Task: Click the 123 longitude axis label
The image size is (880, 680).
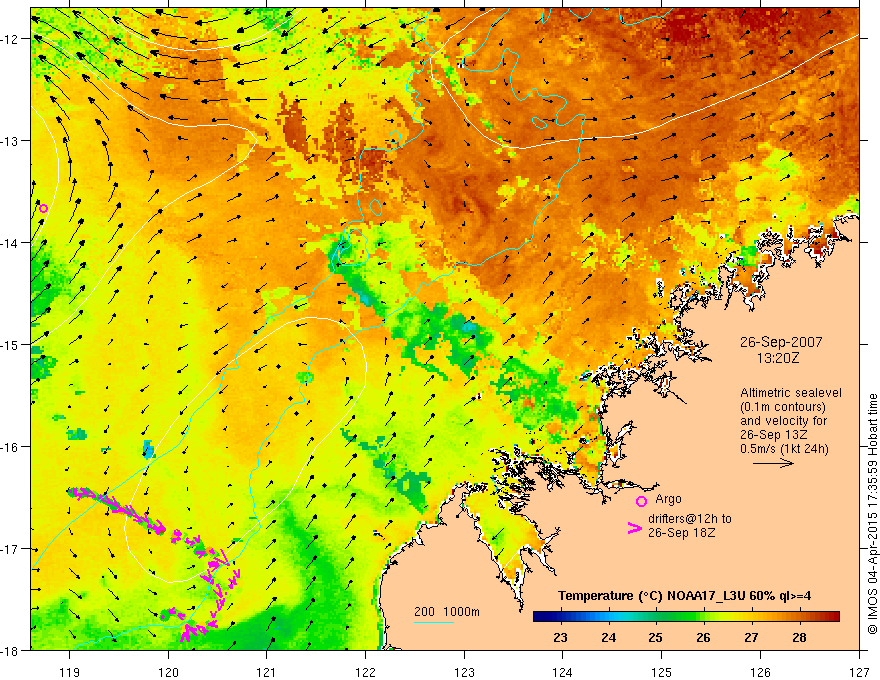Action: (464, 672)
